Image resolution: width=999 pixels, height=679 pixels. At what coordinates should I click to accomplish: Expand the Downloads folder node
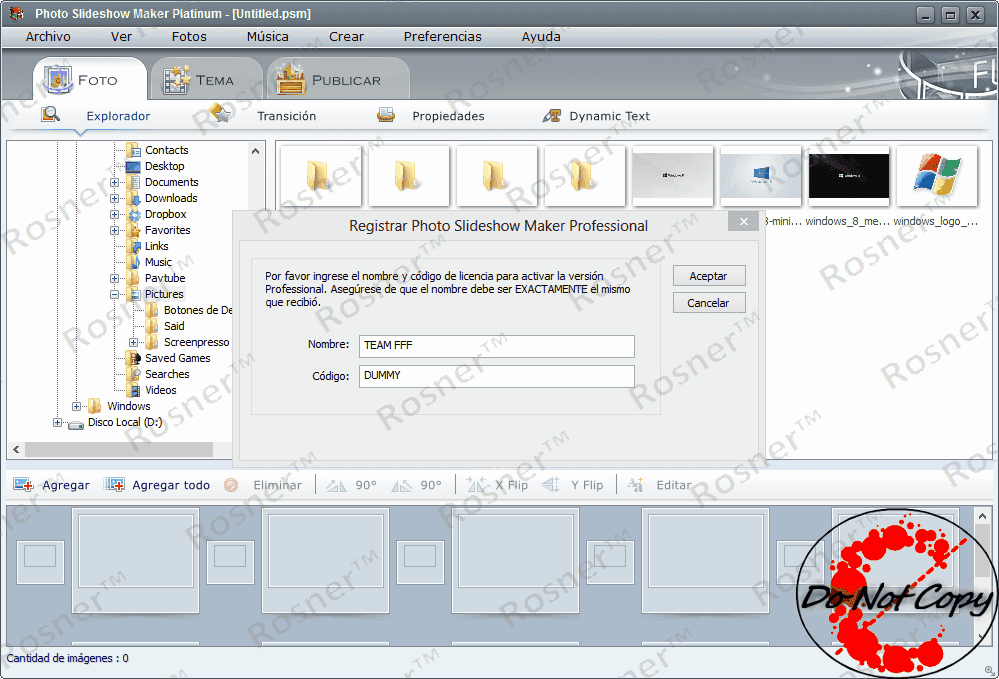115,198
